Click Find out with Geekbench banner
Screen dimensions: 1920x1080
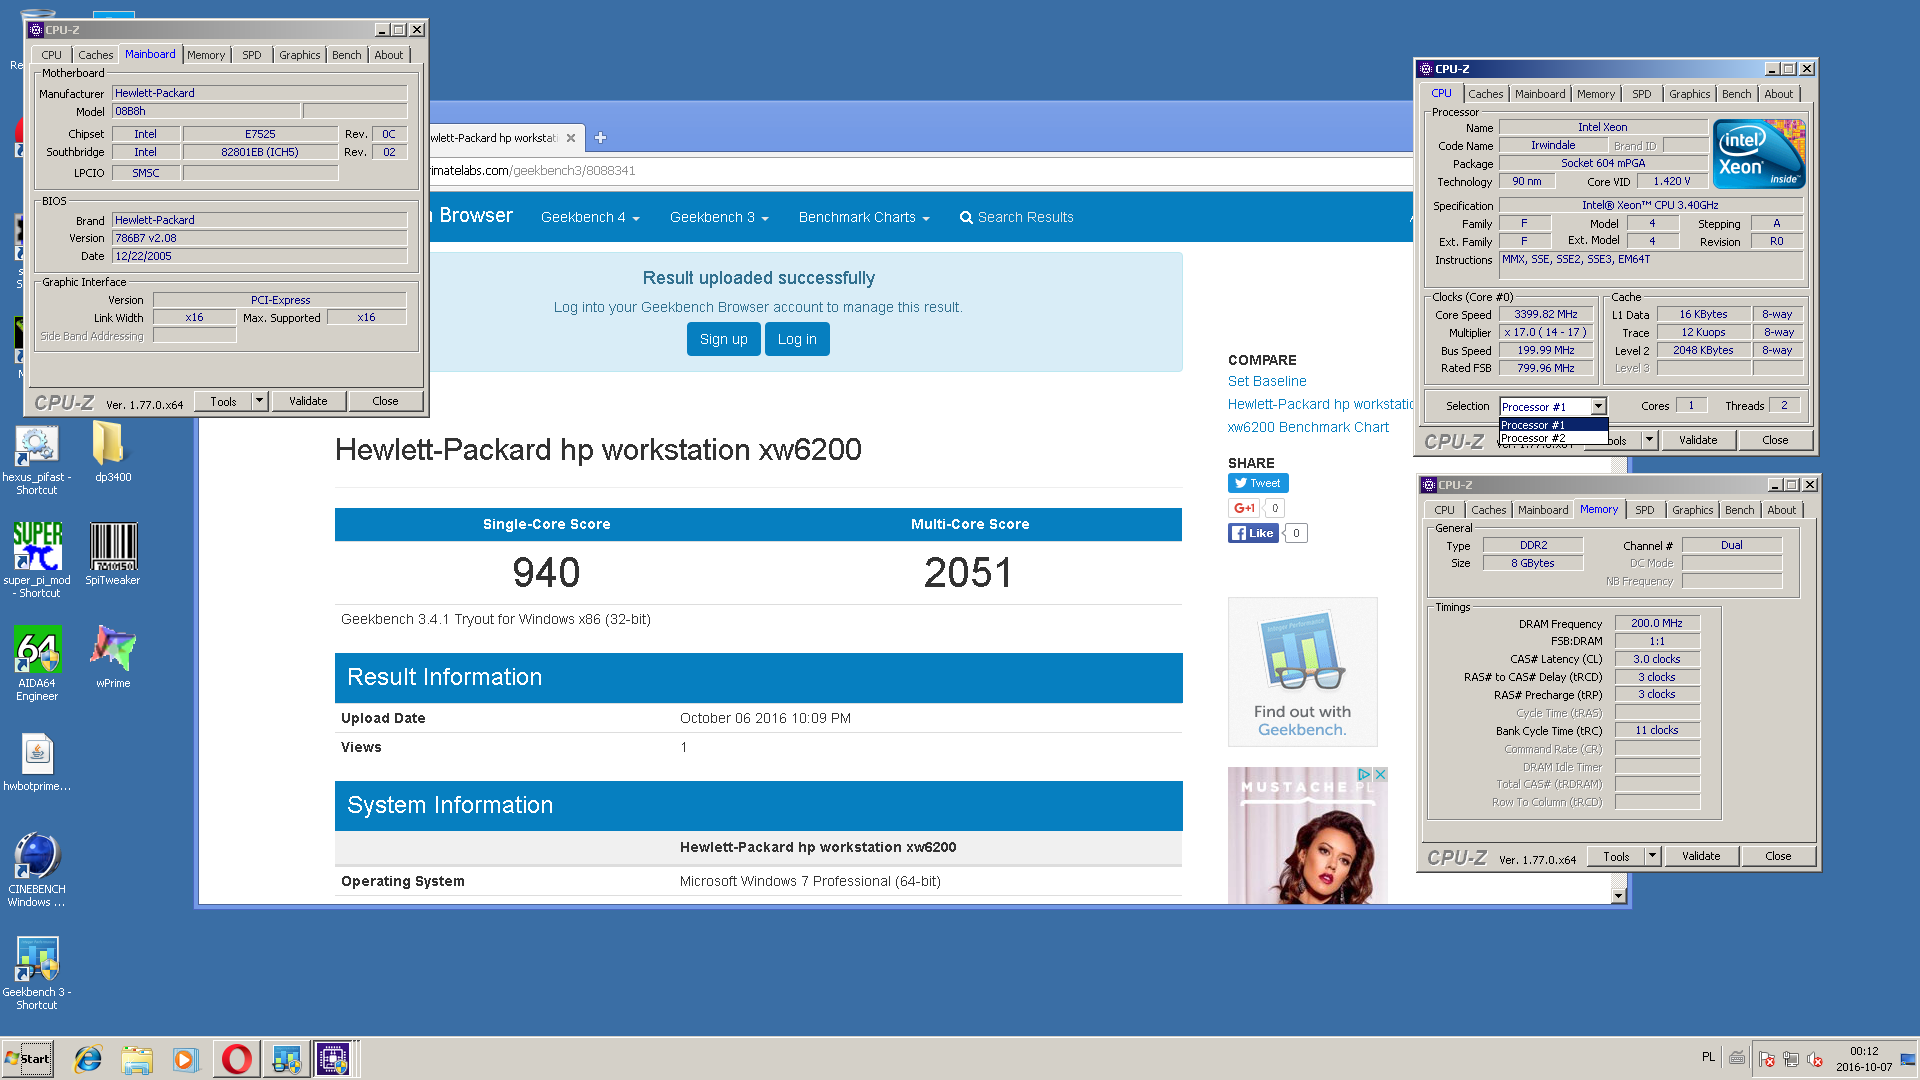1302,672
